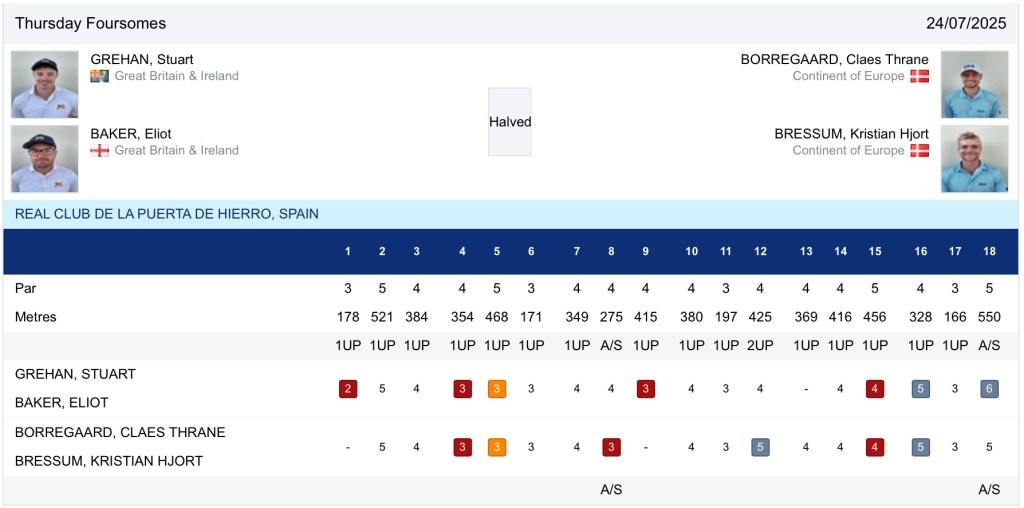Open the BRESSUM, Kristian Hjort name link
This screenshot has height=508, width=1024.
[x=851, y=134]
